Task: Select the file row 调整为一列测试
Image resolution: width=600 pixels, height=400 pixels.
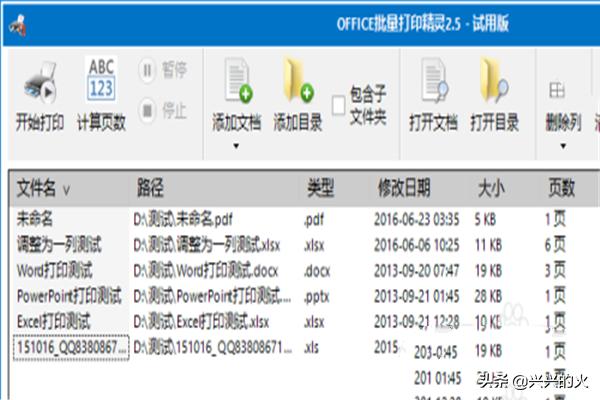Action: point(59,245)
